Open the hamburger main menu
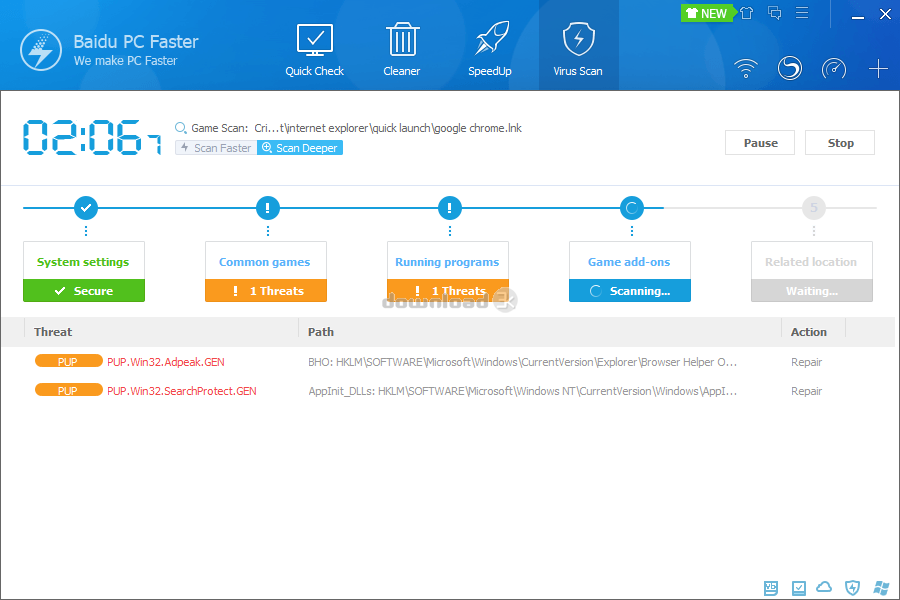Image resolution: width=900 pixels, height=600 pixels. click(x=800, y=13)
